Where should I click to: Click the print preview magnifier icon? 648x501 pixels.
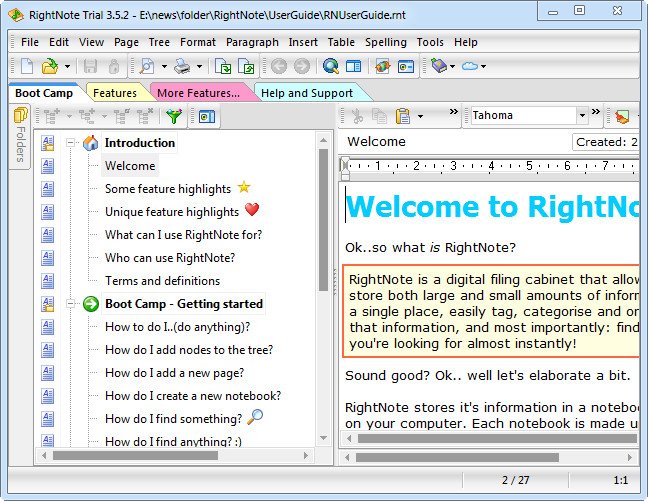147,66
